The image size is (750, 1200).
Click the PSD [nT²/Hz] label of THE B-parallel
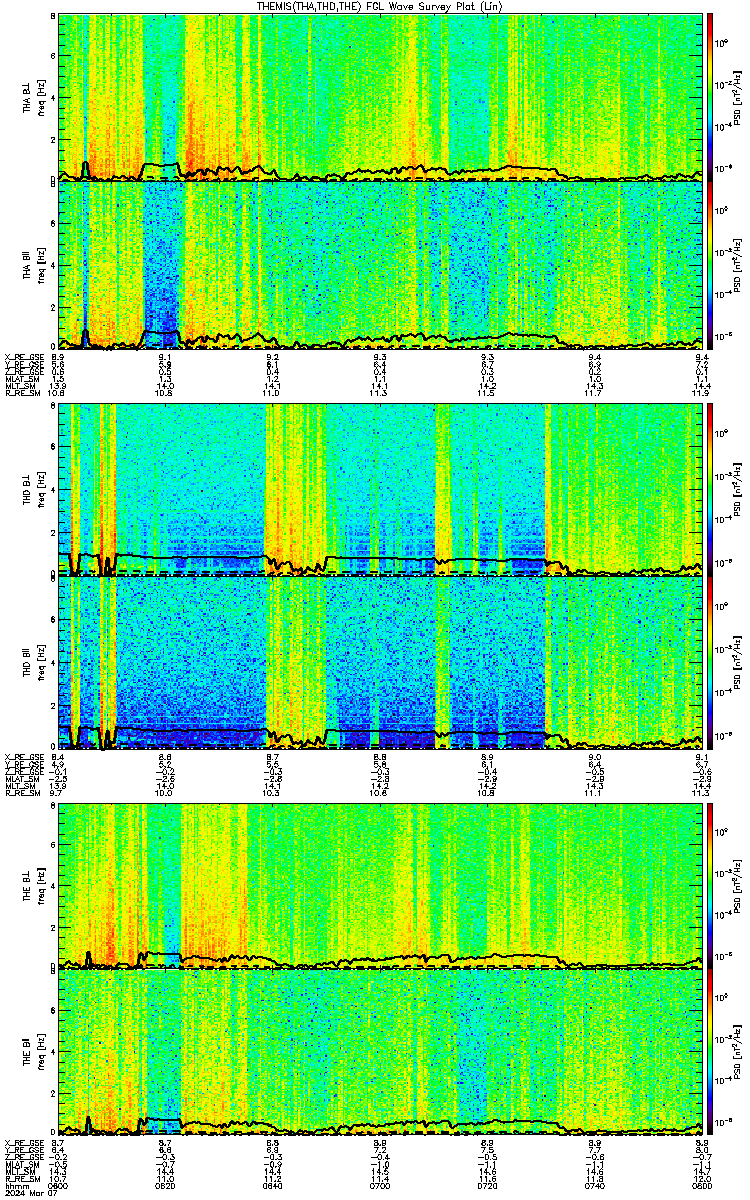[x=735, y=1051]
